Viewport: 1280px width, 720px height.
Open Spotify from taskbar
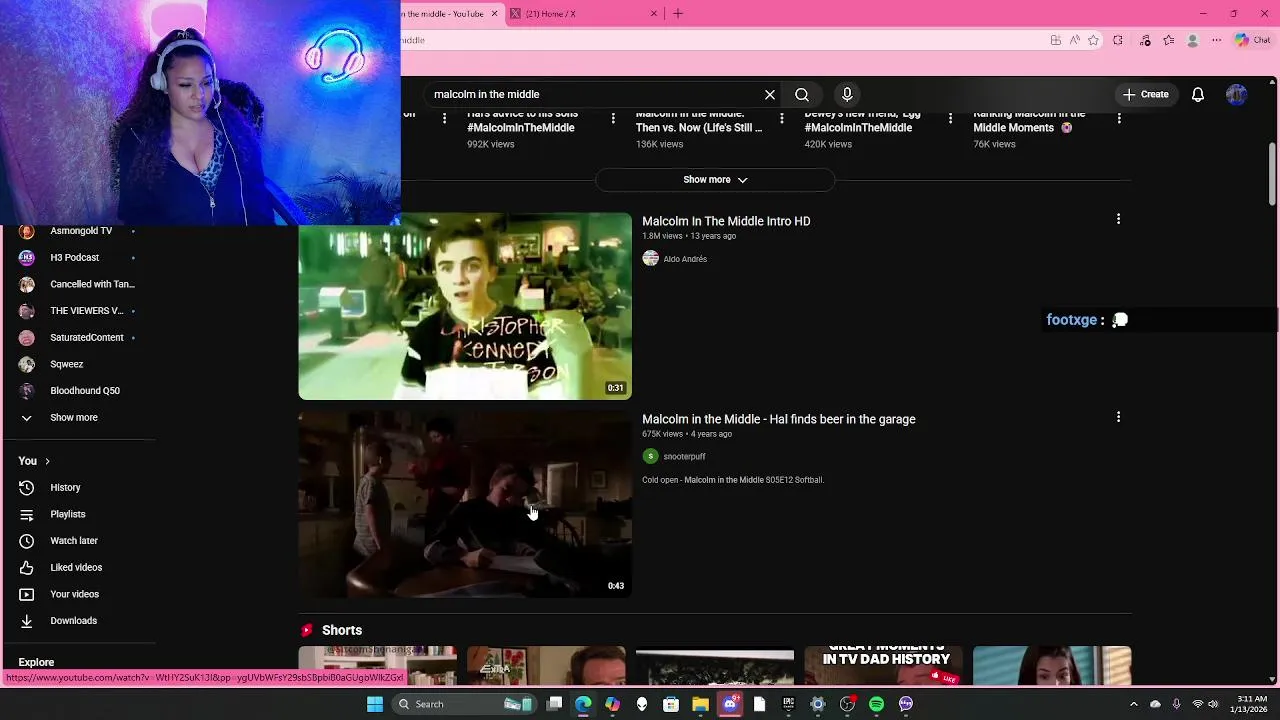876,704
